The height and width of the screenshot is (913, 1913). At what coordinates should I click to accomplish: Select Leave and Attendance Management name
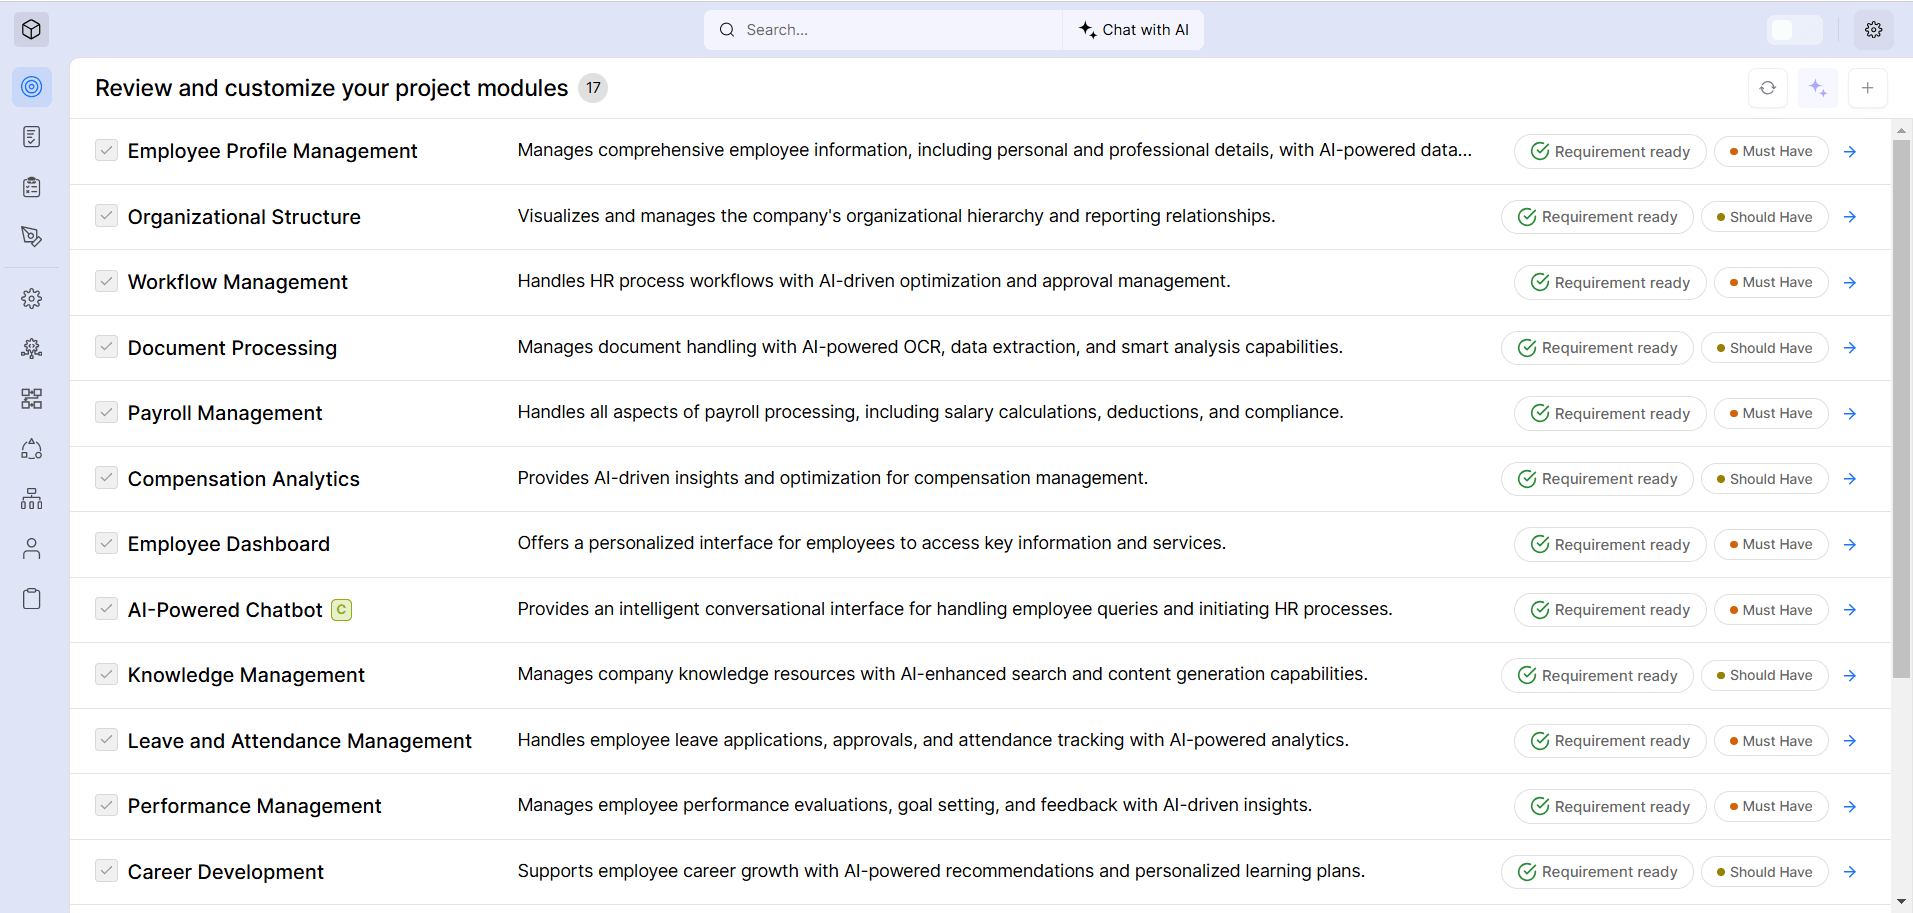(x=300, y=741)
